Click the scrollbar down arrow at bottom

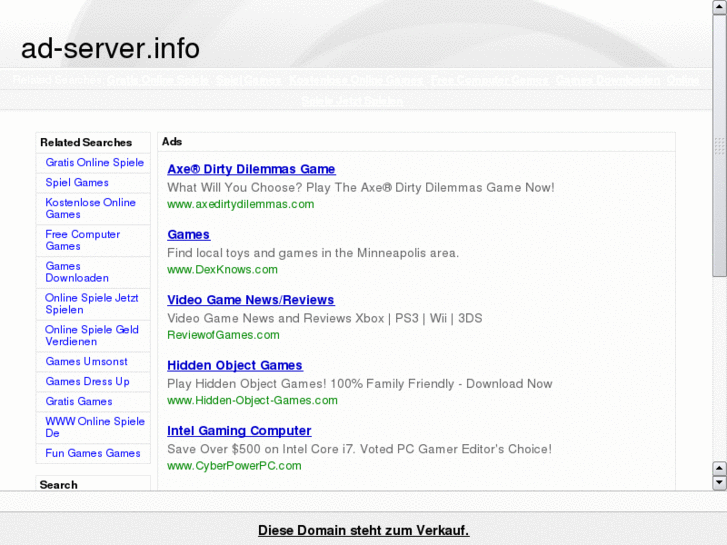click(719, 483)
